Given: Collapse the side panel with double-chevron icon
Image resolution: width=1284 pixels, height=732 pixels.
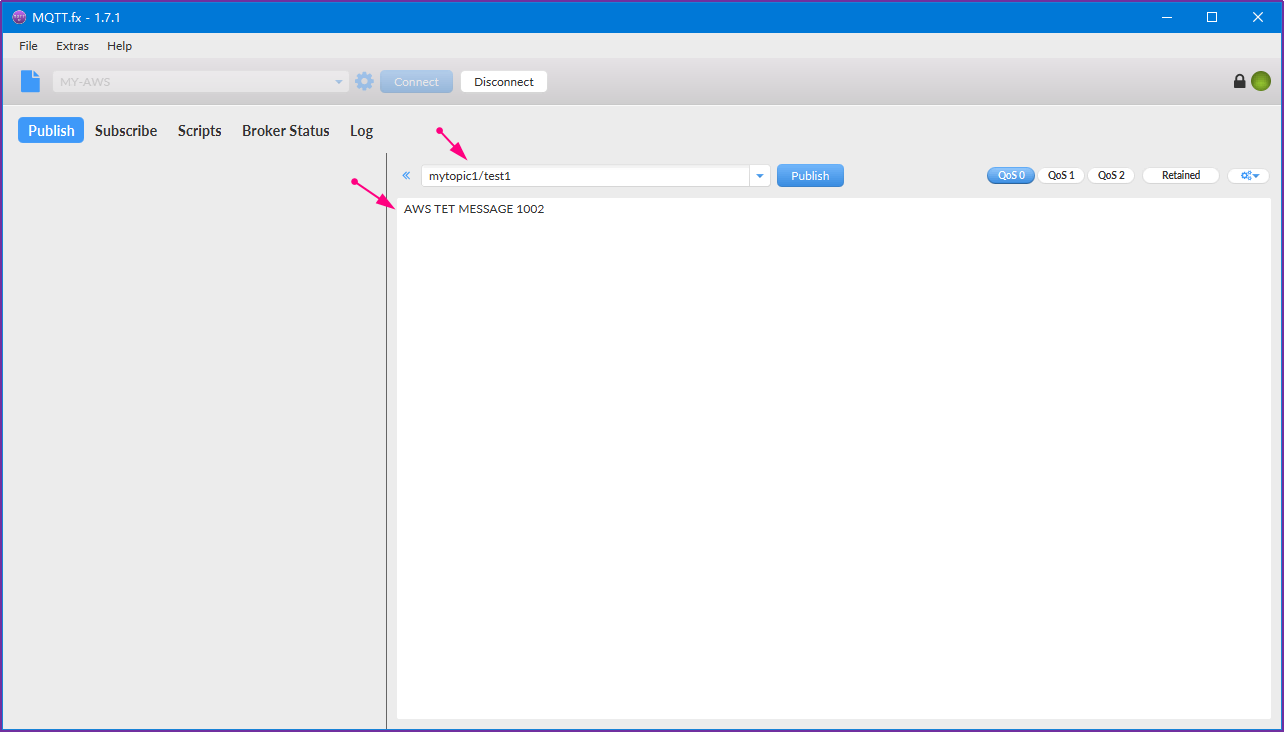Looking at the screenshot, I should coord(406,175).
